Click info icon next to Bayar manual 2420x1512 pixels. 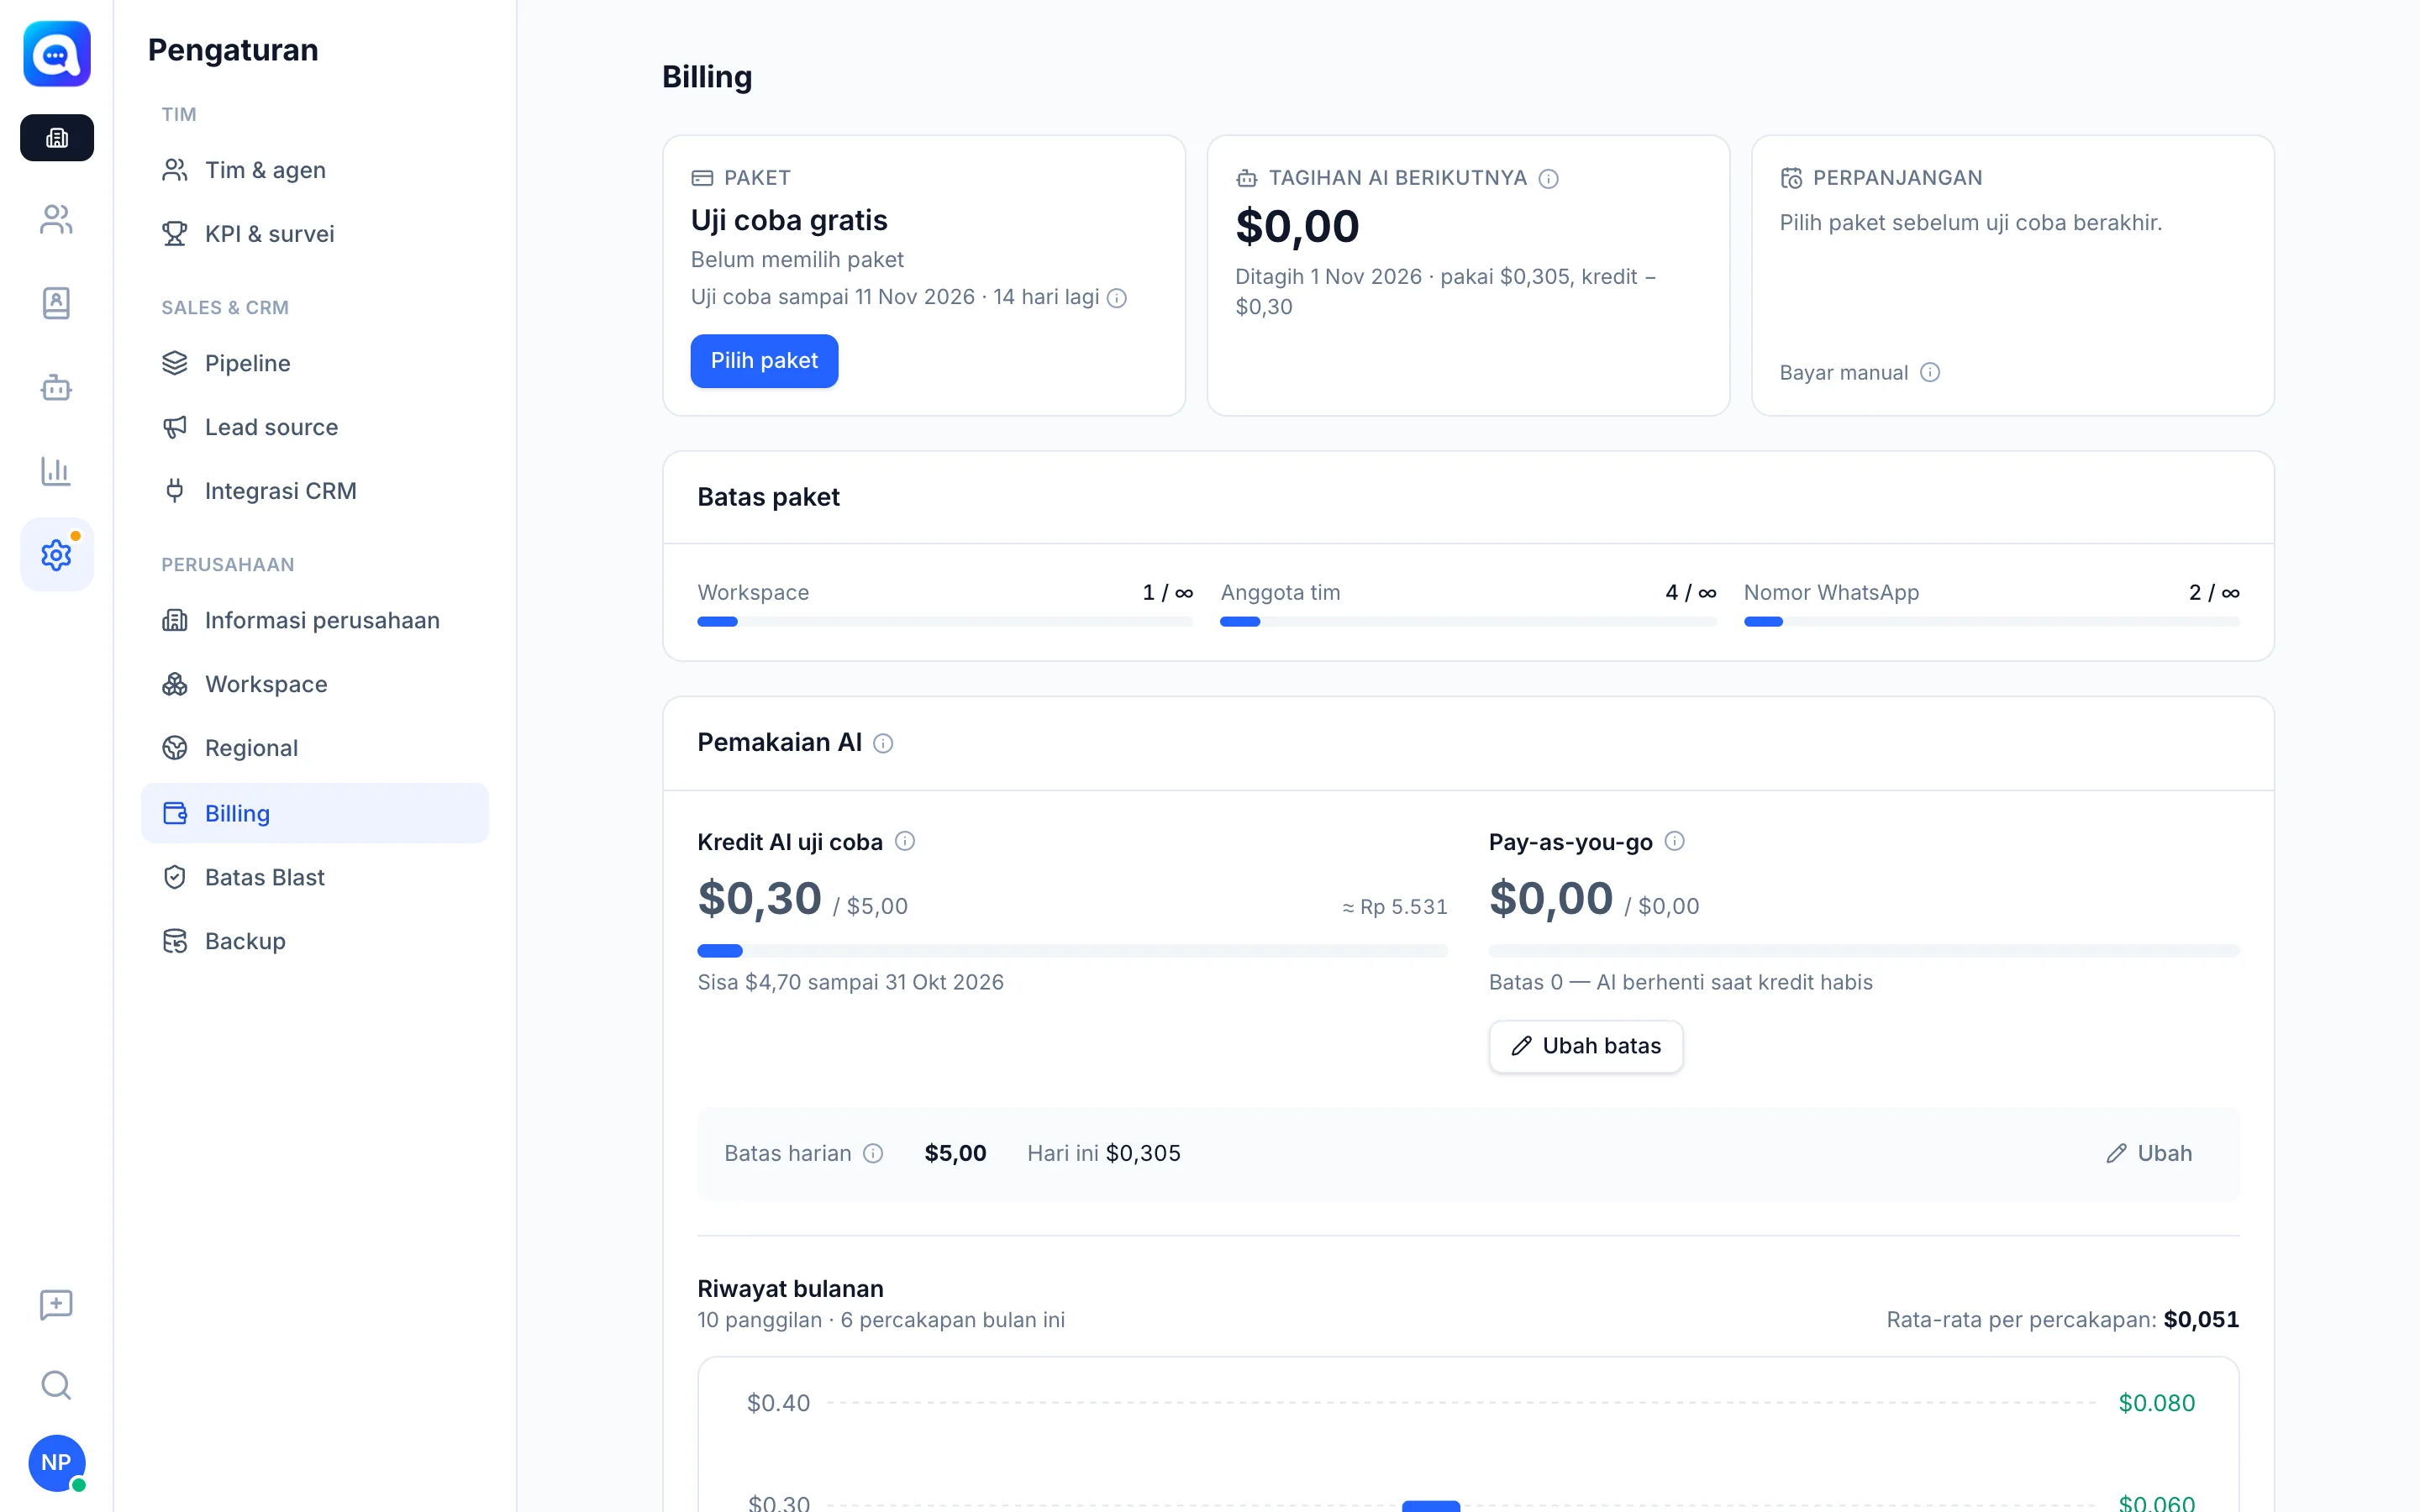pos(1930,373)
